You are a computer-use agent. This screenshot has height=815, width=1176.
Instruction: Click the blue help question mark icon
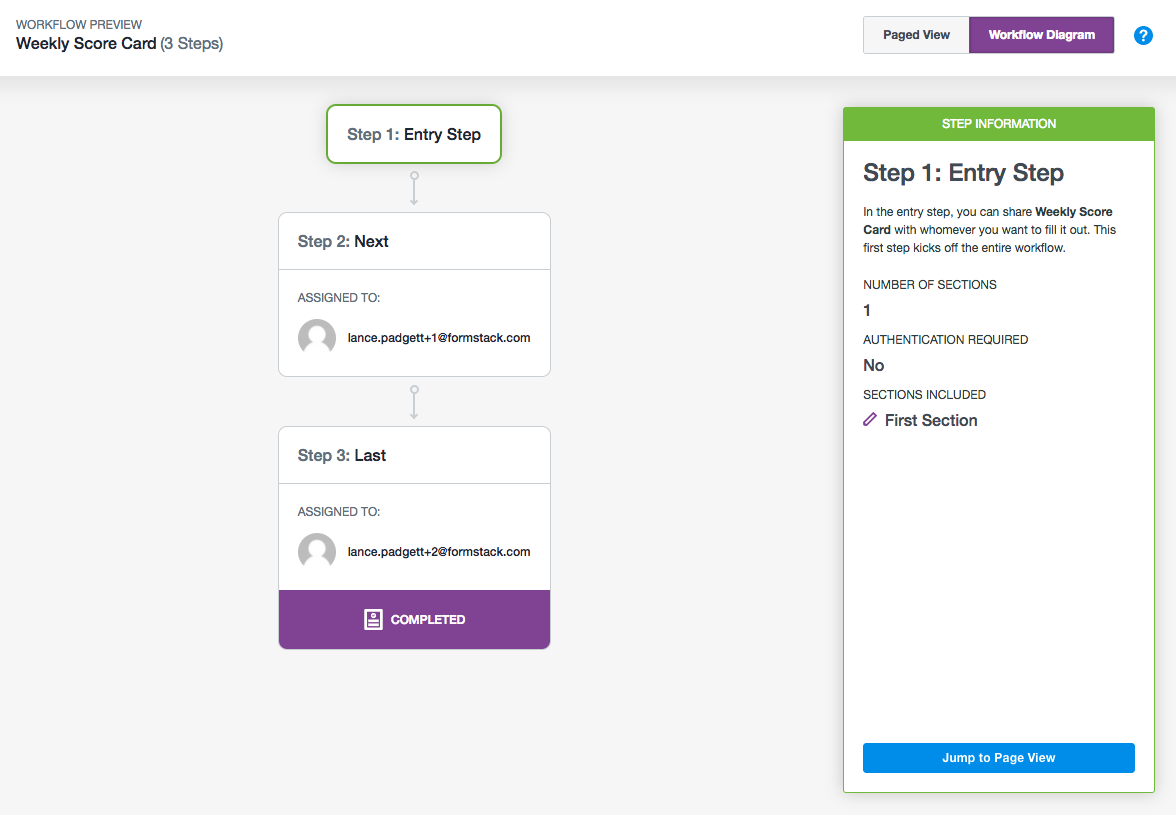(1143, 35)
